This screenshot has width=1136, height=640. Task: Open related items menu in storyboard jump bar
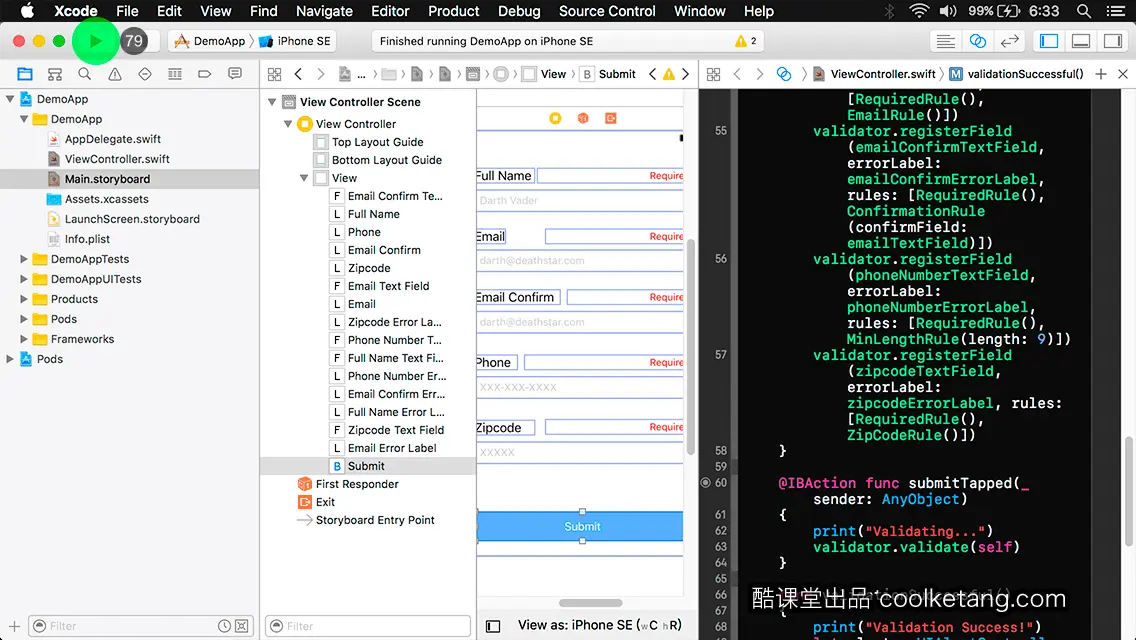[275, 74]
